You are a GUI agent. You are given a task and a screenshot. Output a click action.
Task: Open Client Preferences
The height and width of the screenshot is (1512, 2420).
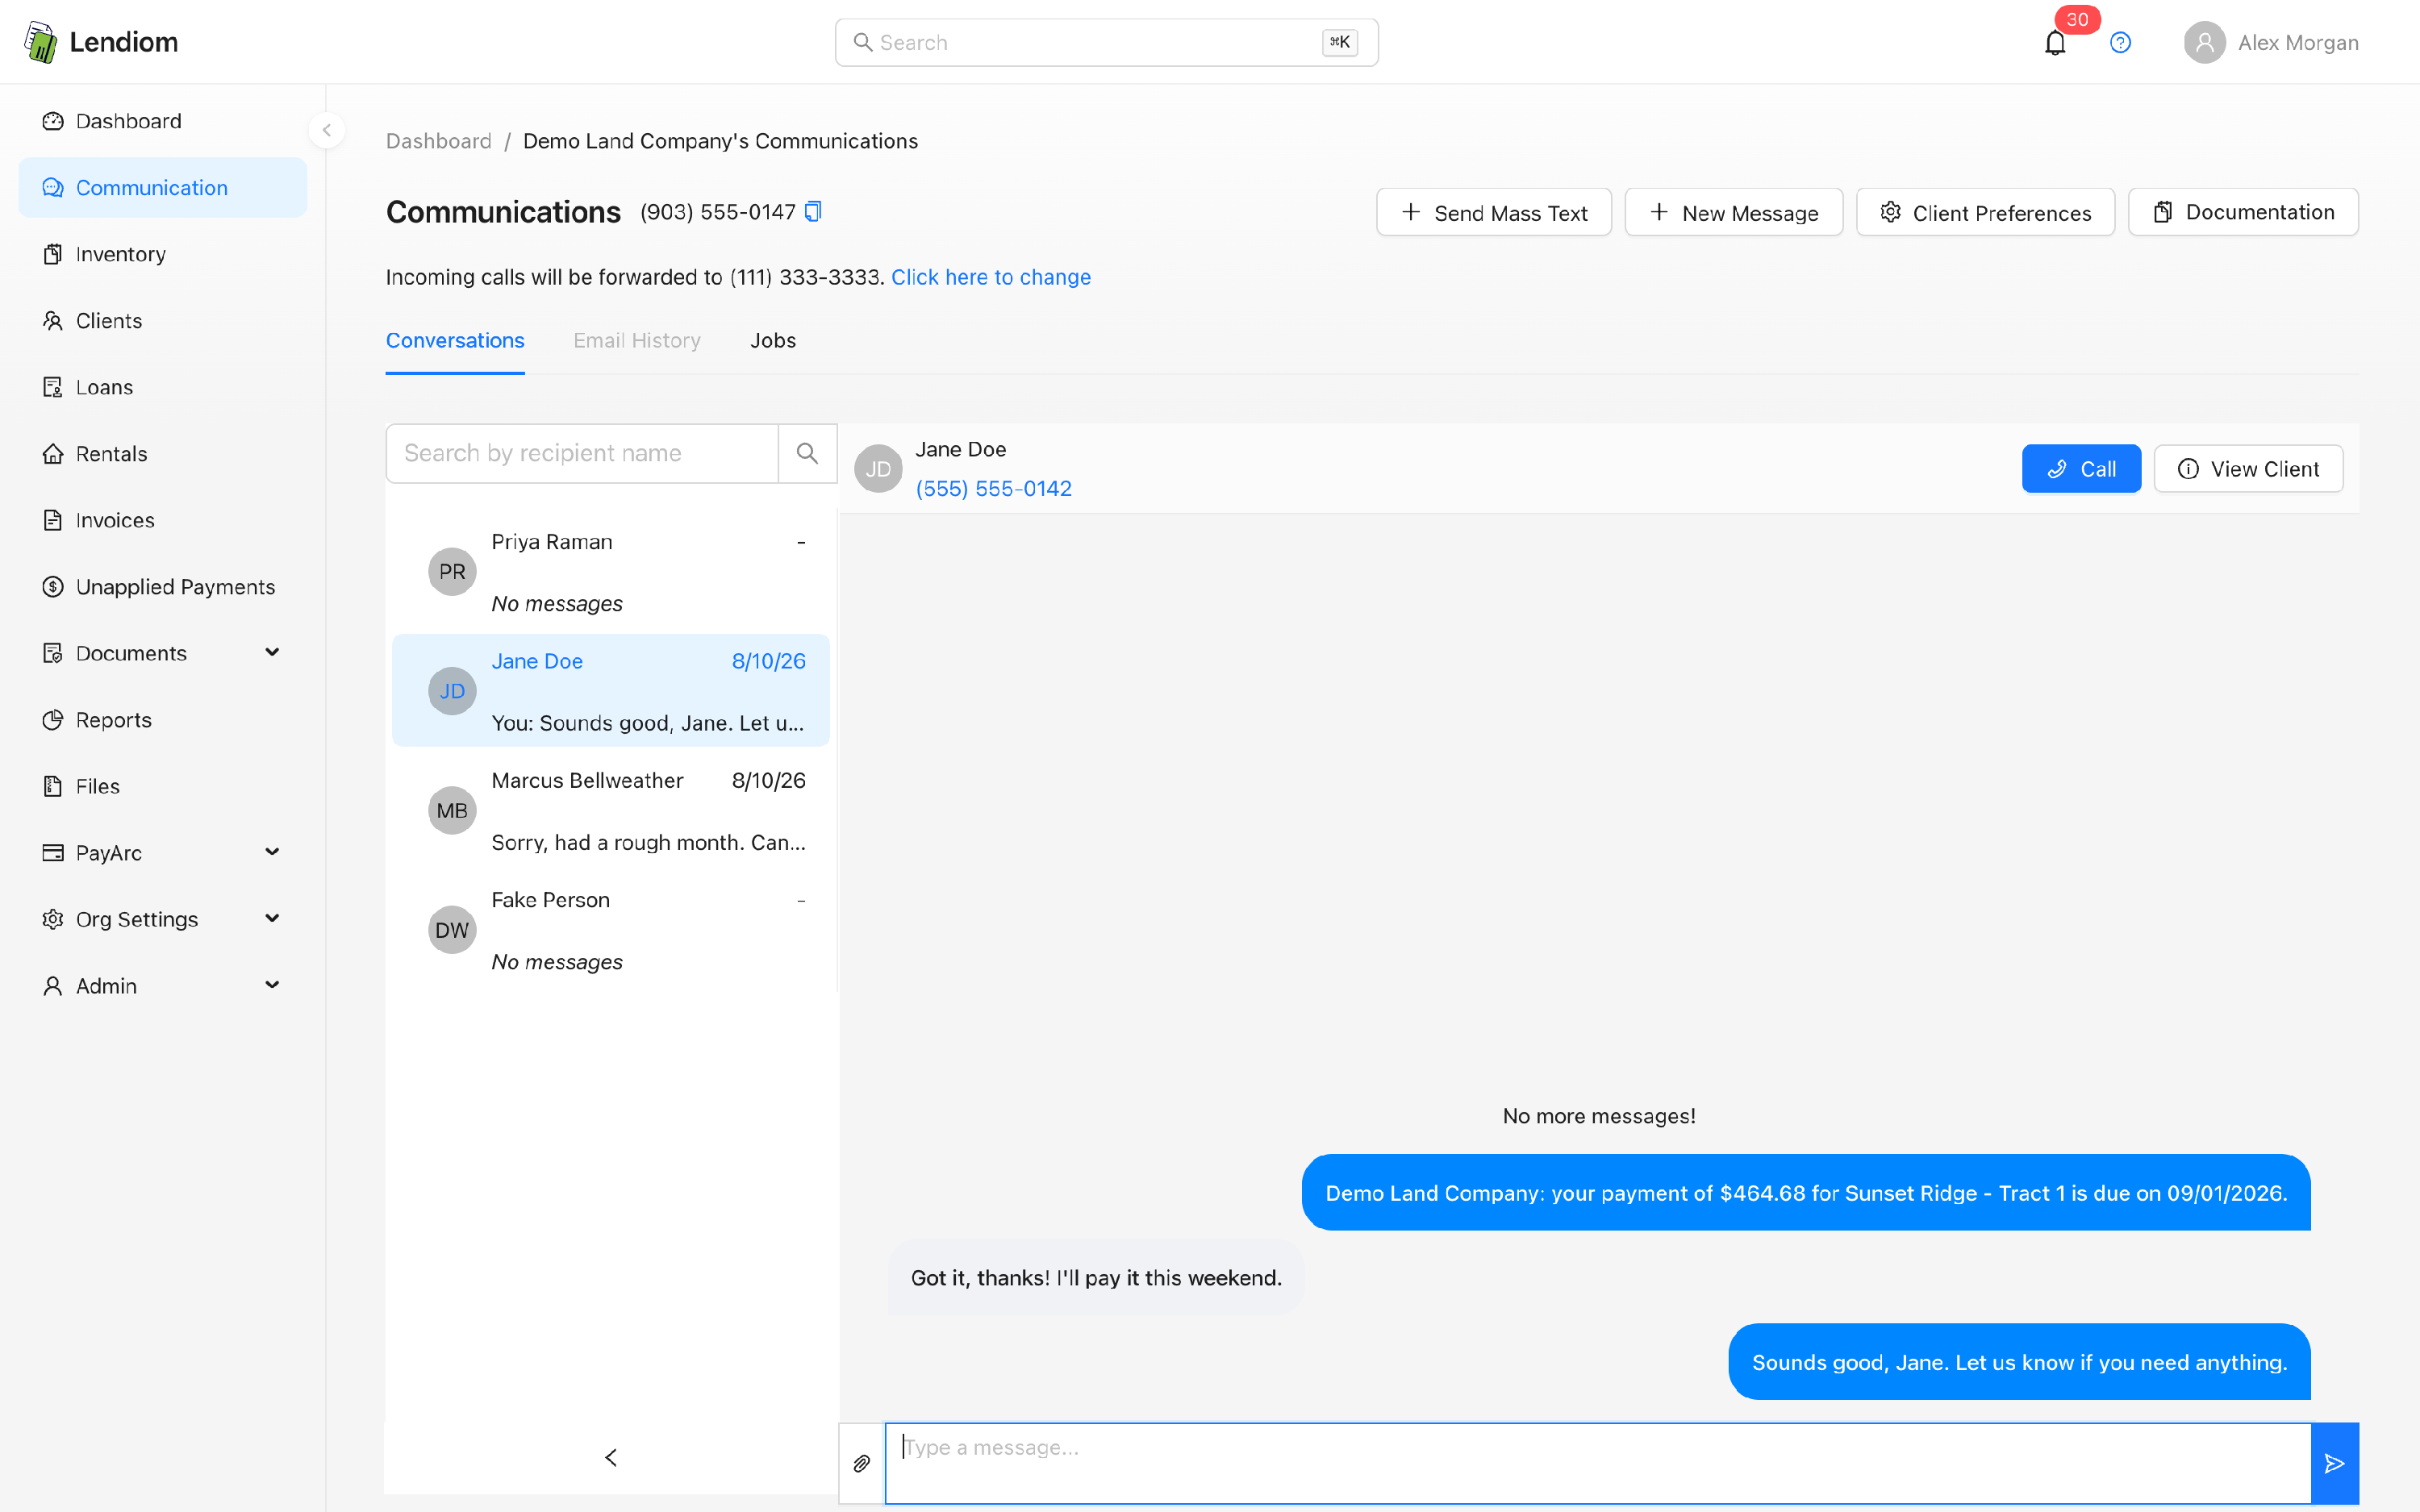coord(1985,212)
